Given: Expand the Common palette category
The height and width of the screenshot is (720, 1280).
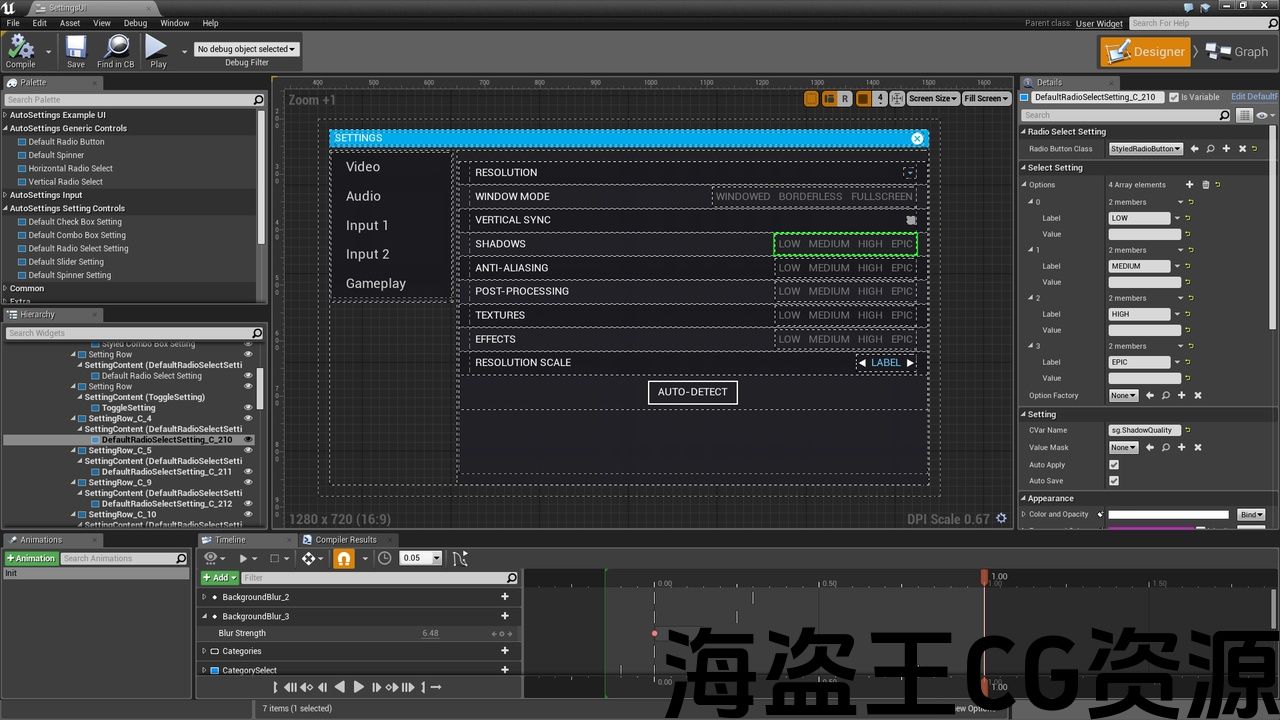Looking at the screenshot, I should 27,288.
